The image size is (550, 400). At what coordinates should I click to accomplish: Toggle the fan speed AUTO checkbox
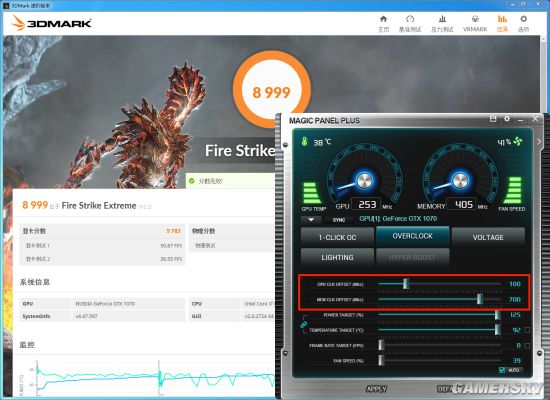[502, 370]
